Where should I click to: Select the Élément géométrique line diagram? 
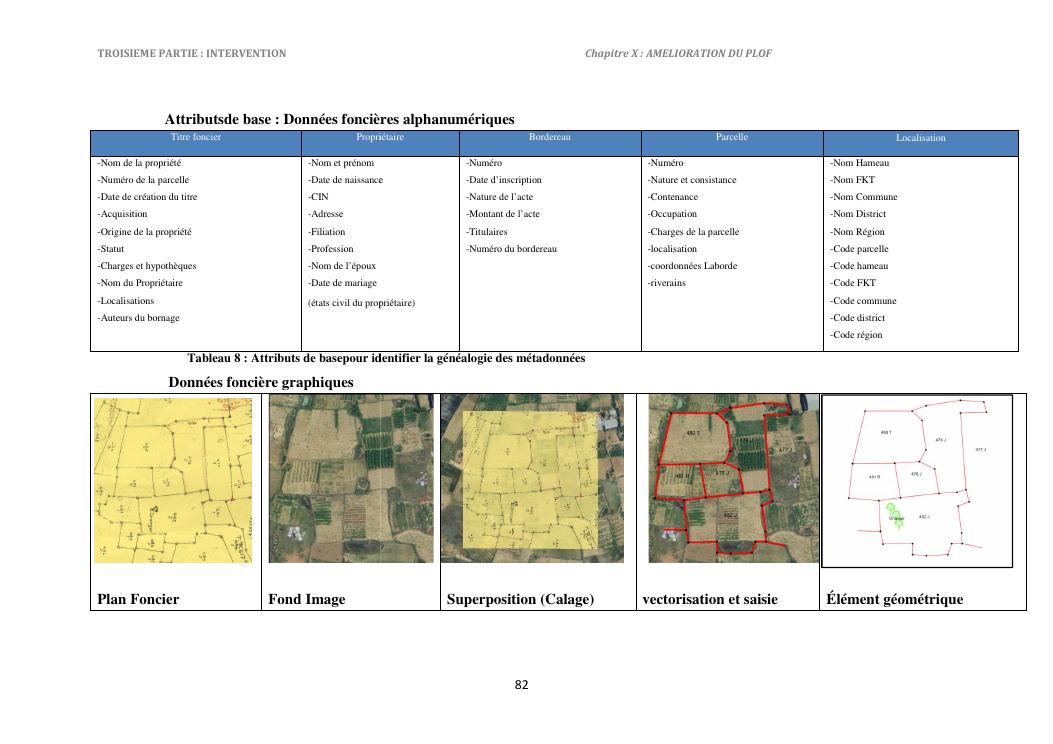916,481
